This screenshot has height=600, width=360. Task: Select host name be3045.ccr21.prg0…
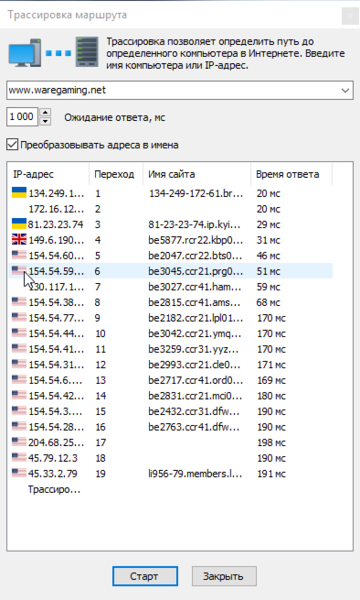(x=195, y=271)
